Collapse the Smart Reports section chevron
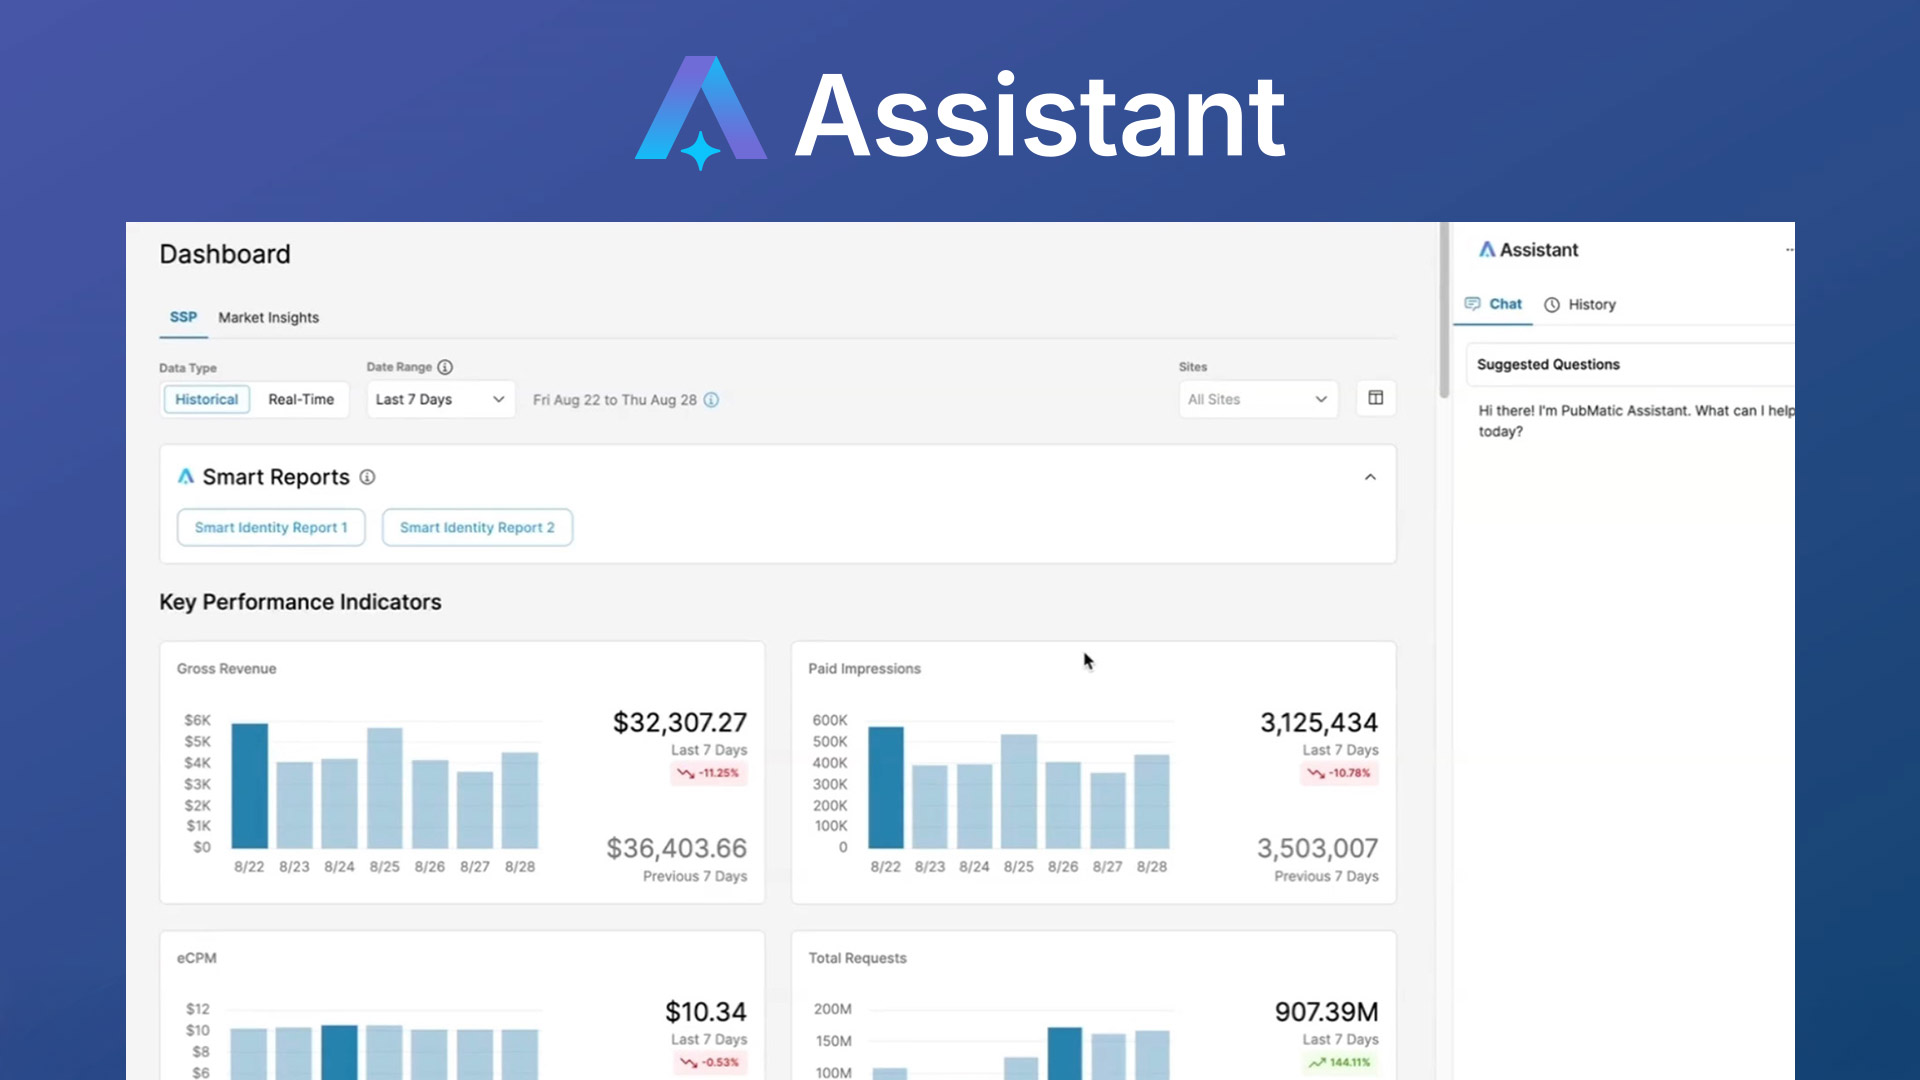1920x1080 pixels. (x=1370, y=477)
